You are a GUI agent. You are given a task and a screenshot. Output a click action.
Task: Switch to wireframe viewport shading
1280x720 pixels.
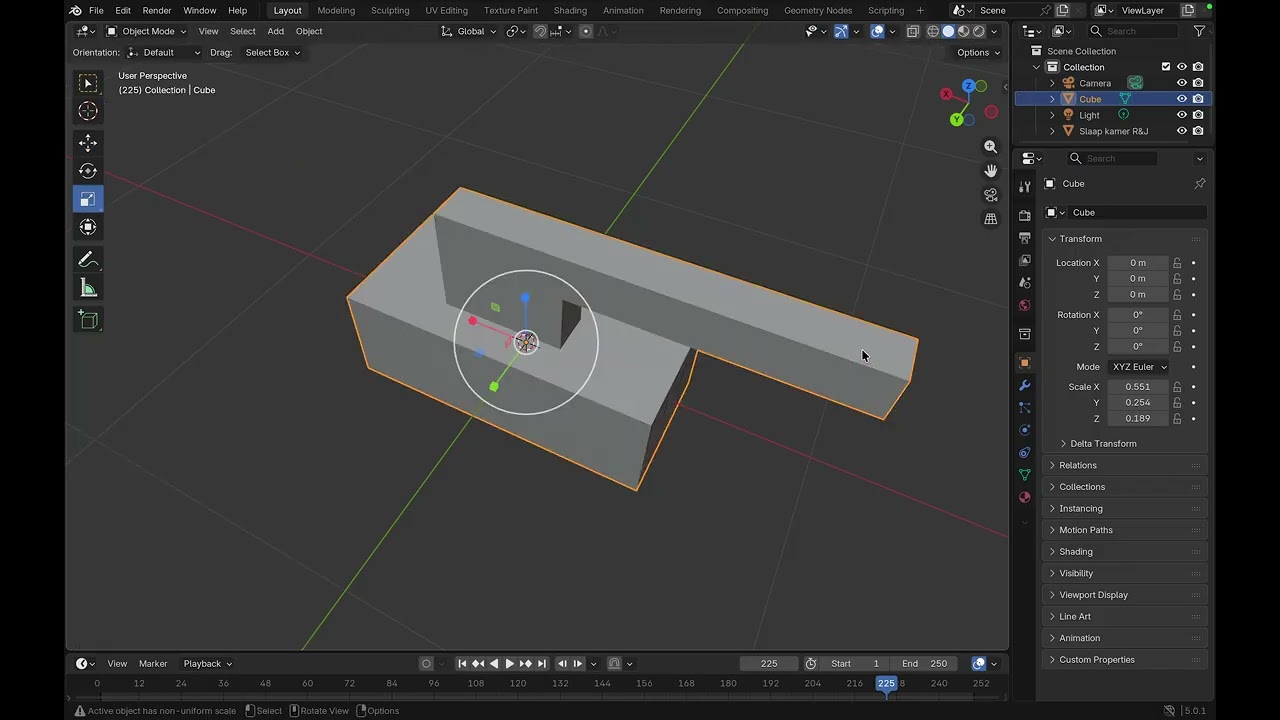tap(933, 31)
